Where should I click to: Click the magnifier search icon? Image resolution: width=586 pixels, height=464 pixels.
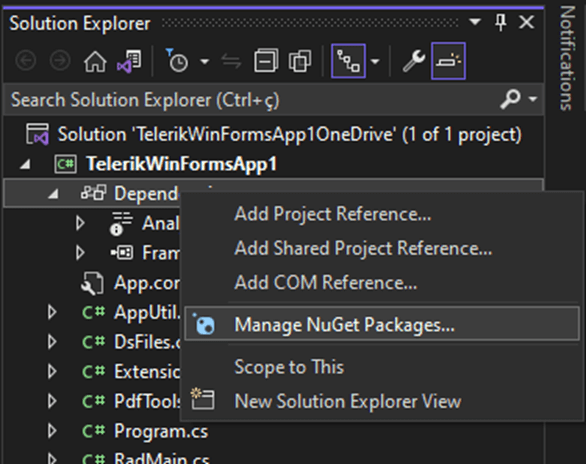[x=510, y=99]
